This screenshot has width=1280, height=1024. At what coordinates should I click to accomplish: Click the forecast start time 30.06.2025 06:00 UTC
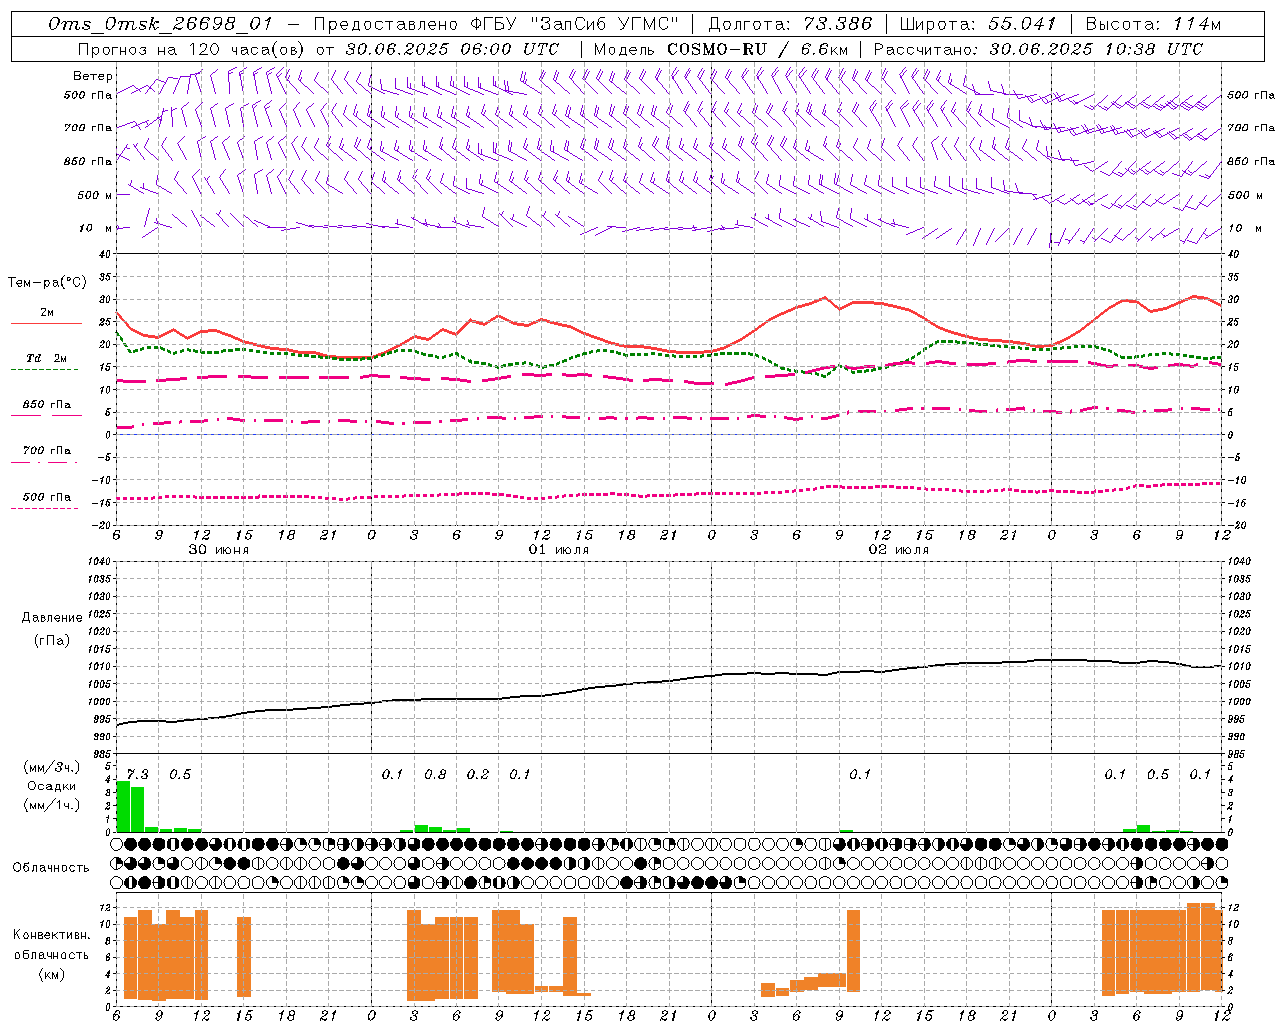[x=452, y=49]
